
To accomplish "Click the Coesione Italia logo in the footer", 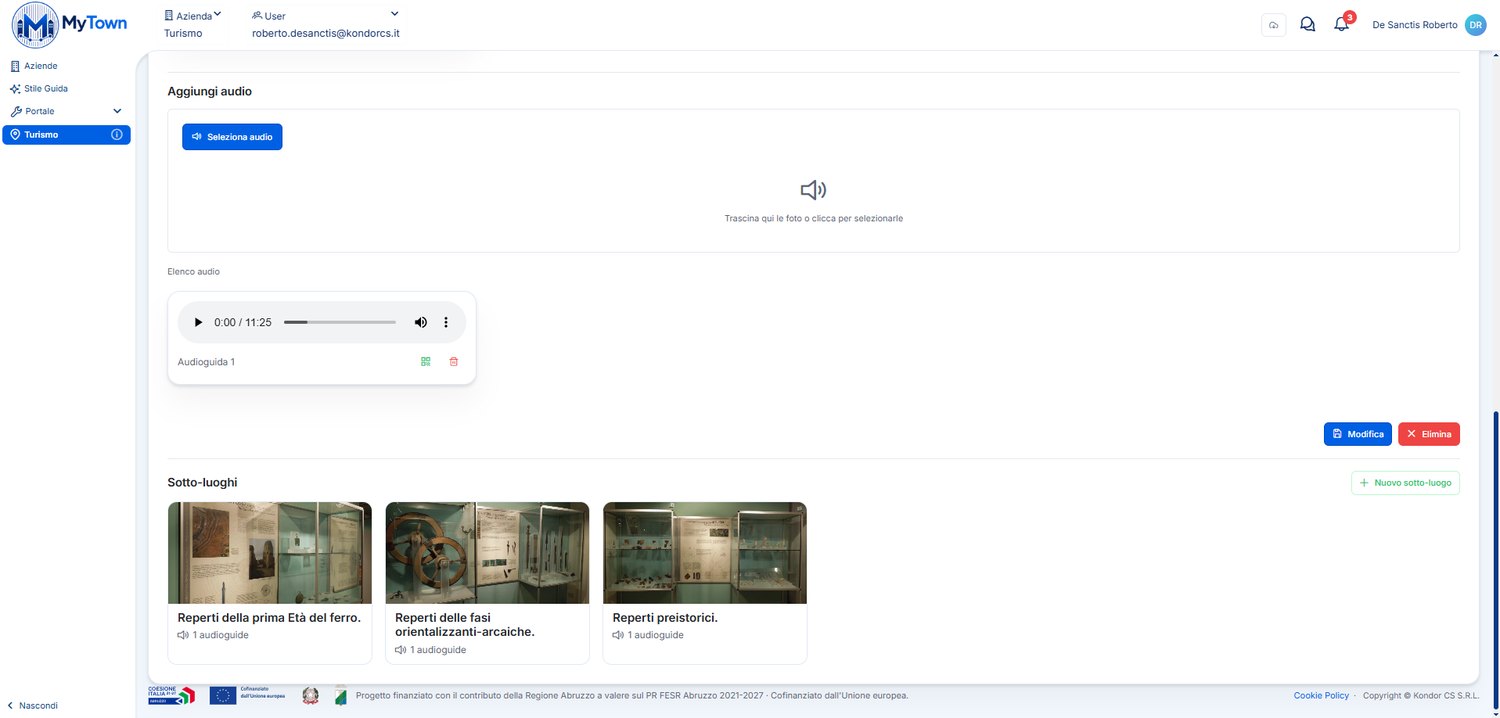I will 172,695.
